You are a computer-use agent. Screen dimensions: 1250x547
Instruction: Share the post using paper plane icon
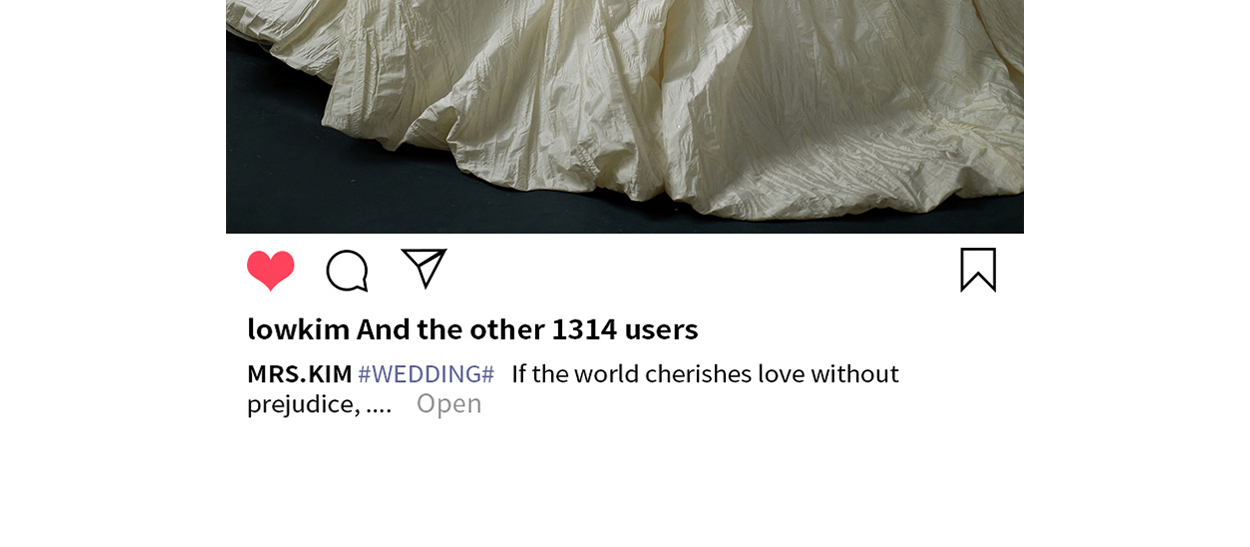pyautogui.click(x=424, y=268)
